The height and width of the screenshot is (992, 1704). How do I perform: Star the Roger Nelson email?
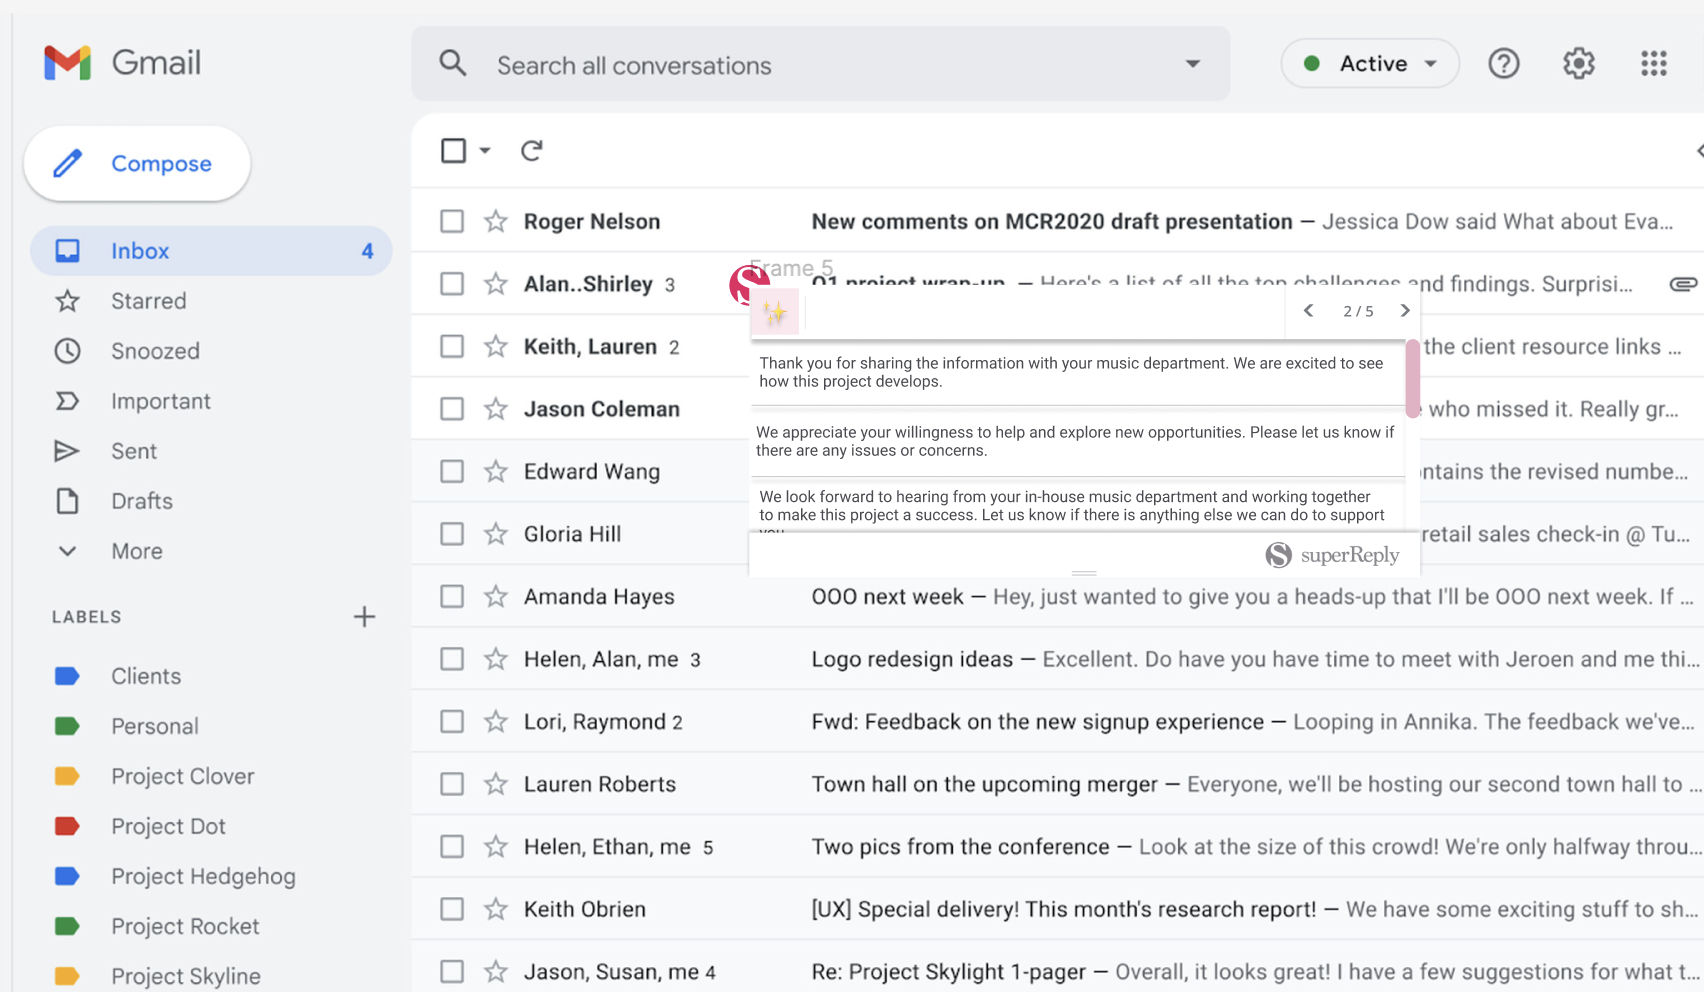[x=496, y=221]
